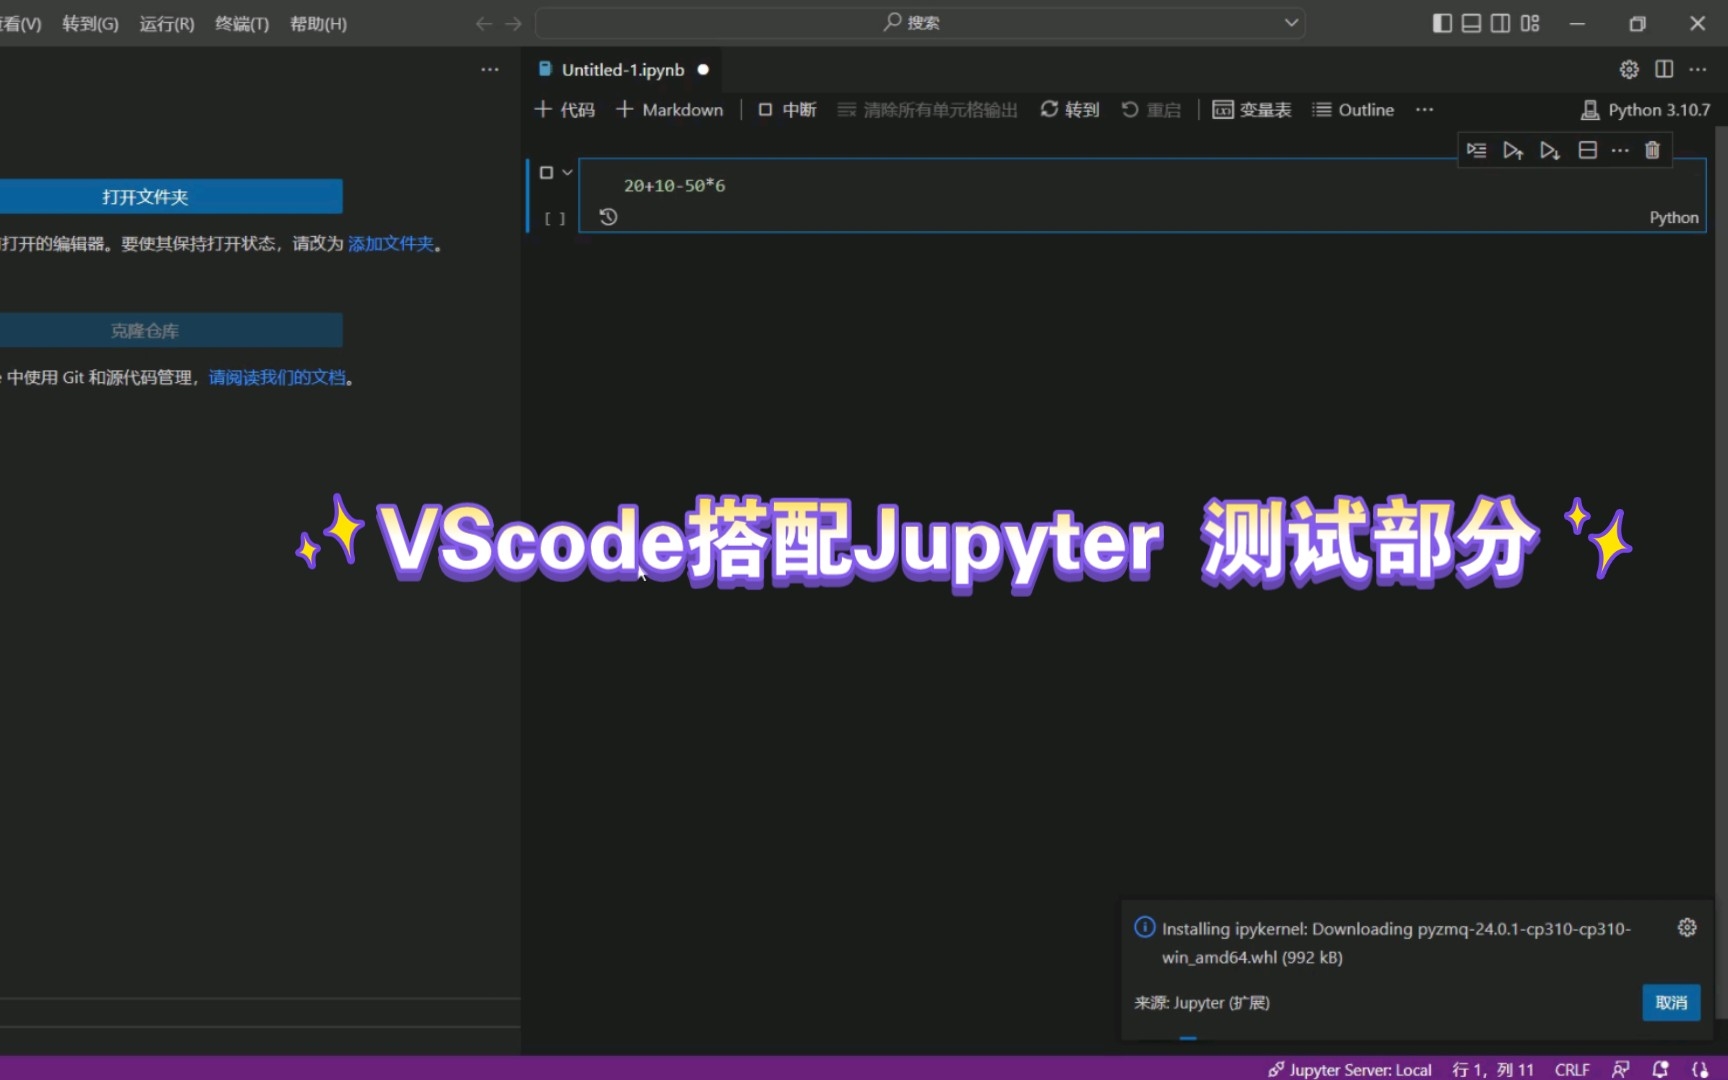
Task: Delete the current cell via trash icon
Action: tap(1652, 150)
